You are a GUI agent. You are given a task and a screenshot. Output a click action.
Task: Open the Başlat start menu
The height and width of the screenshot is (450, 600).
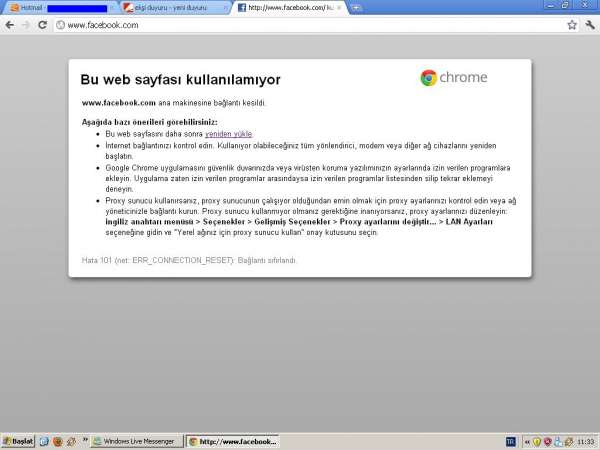[18, 442]
